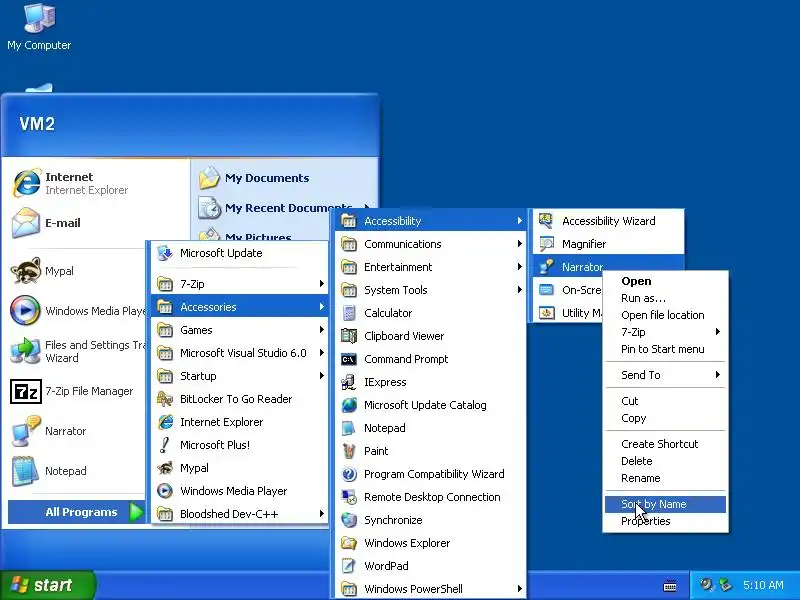The image size is (800, 600).
Task: Click the E-mail envelope icon
Action: pyautogui.click(x=26, y=223)
